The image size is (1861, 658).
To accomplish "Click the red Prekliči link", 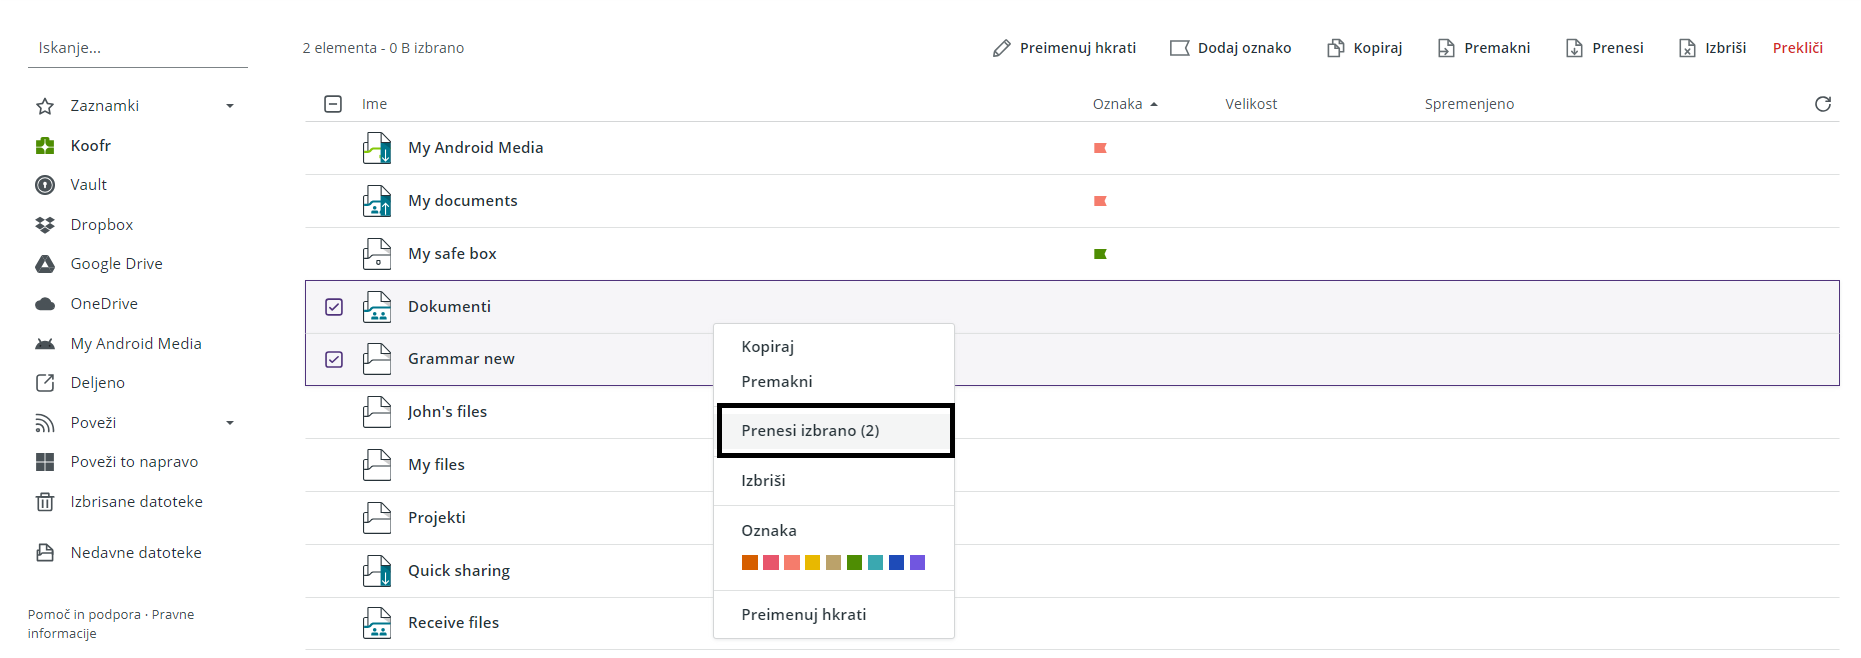I will tap(1798, 48).
